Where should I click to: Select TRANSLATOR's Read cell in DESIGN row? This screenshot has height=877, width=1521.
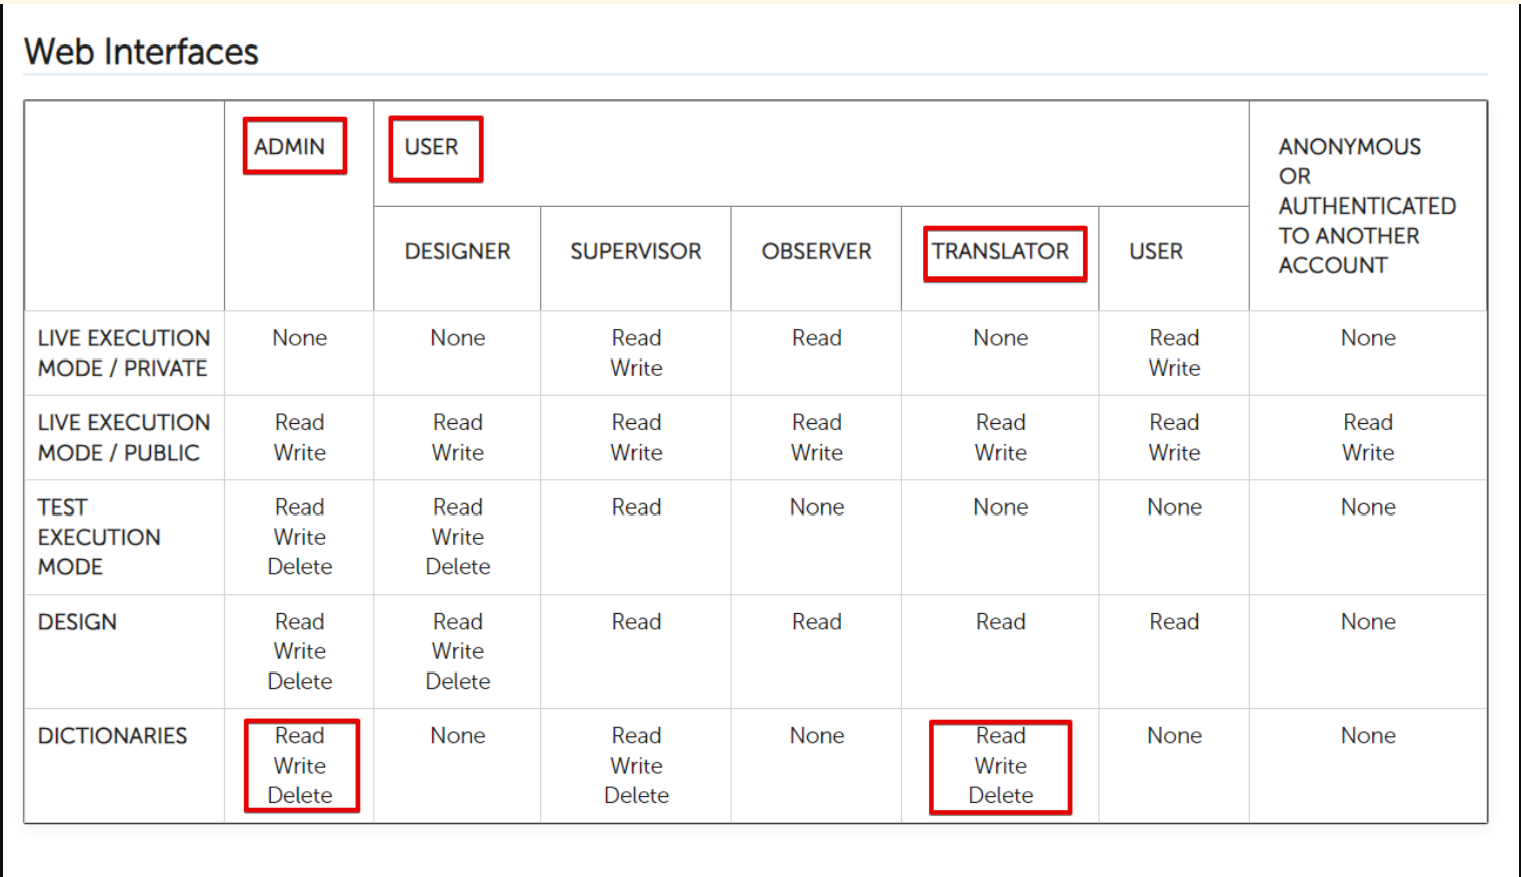tap(1001, 622)
